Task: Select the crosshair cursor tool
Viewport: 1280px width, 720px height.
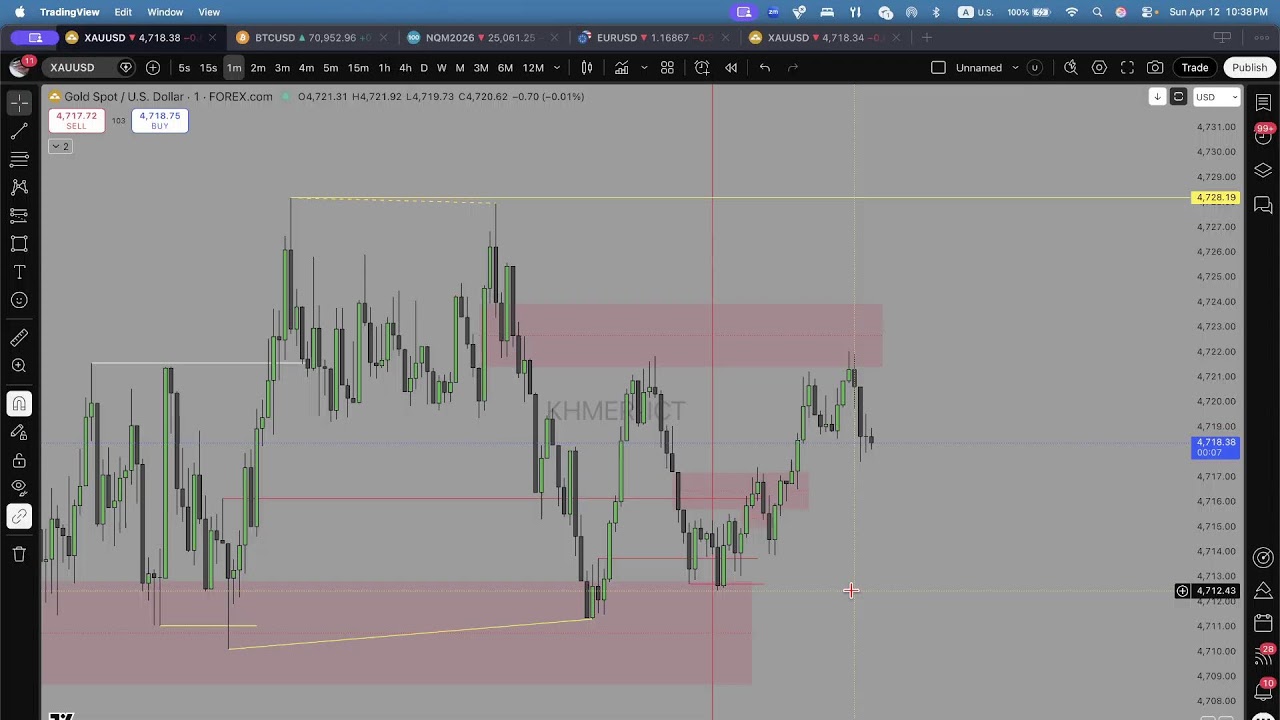Action: pyautogui.click(x=19, y=103)
